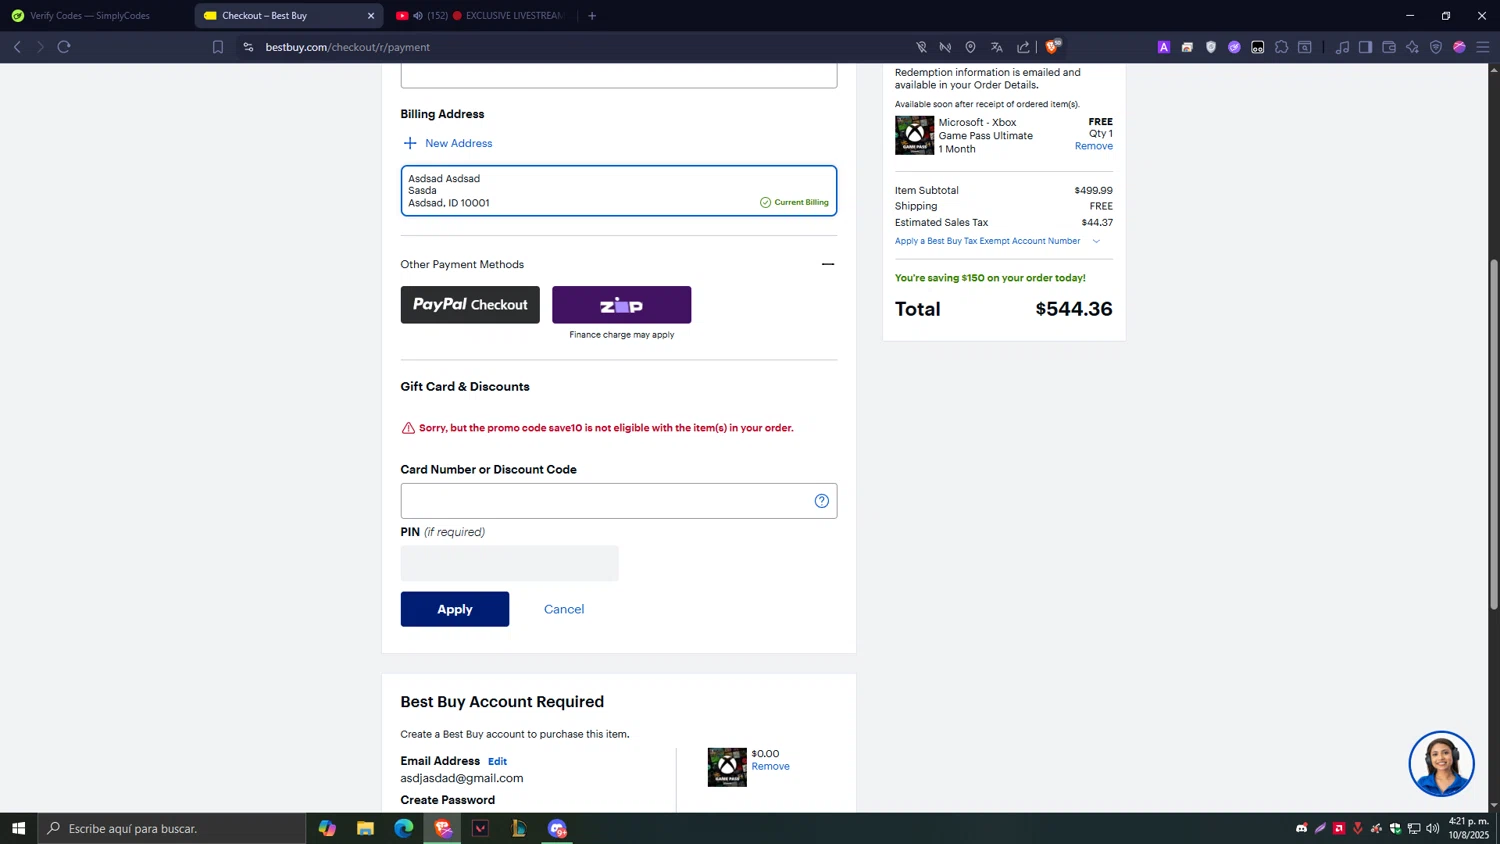Open Windows Start menu
This screenshot has height=844, width=1500.
[x=18, y=828]
